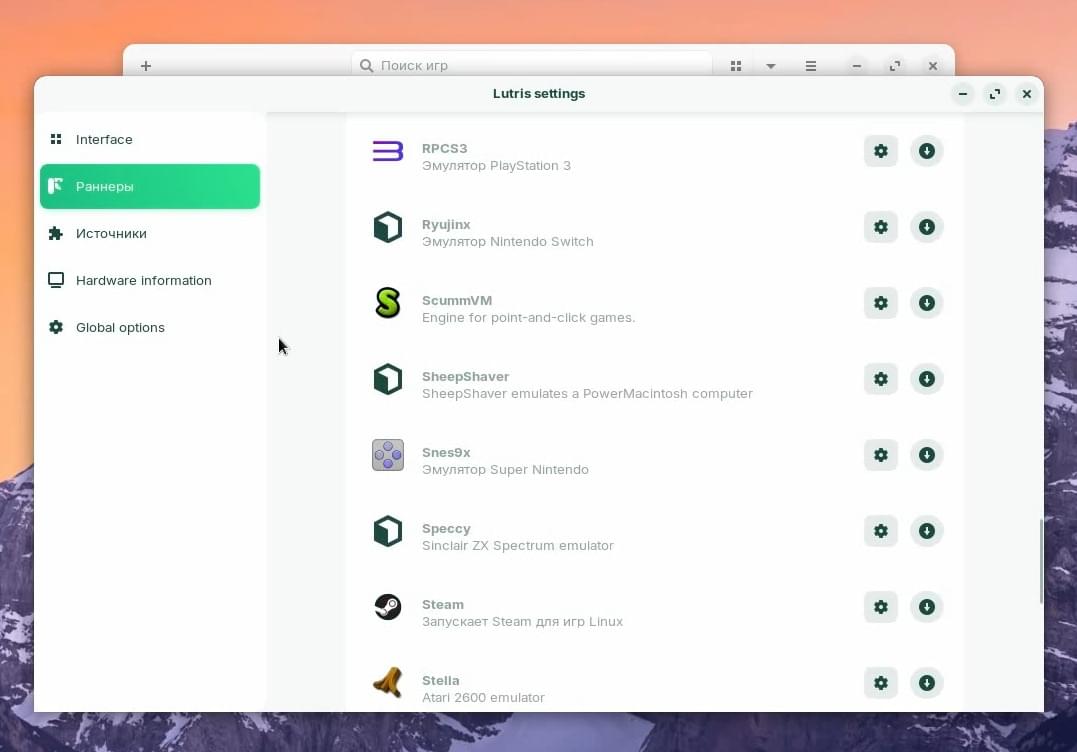Viewport: 1077px width, 752px height.
Task: Click 'Engine for point-and-click games.' text
Action: pyautogui.click(x=528, y=318)
